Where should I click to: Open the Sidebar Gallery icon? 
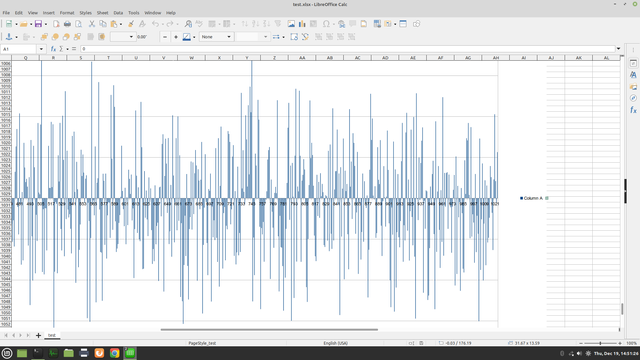click(x=633, y=87)
